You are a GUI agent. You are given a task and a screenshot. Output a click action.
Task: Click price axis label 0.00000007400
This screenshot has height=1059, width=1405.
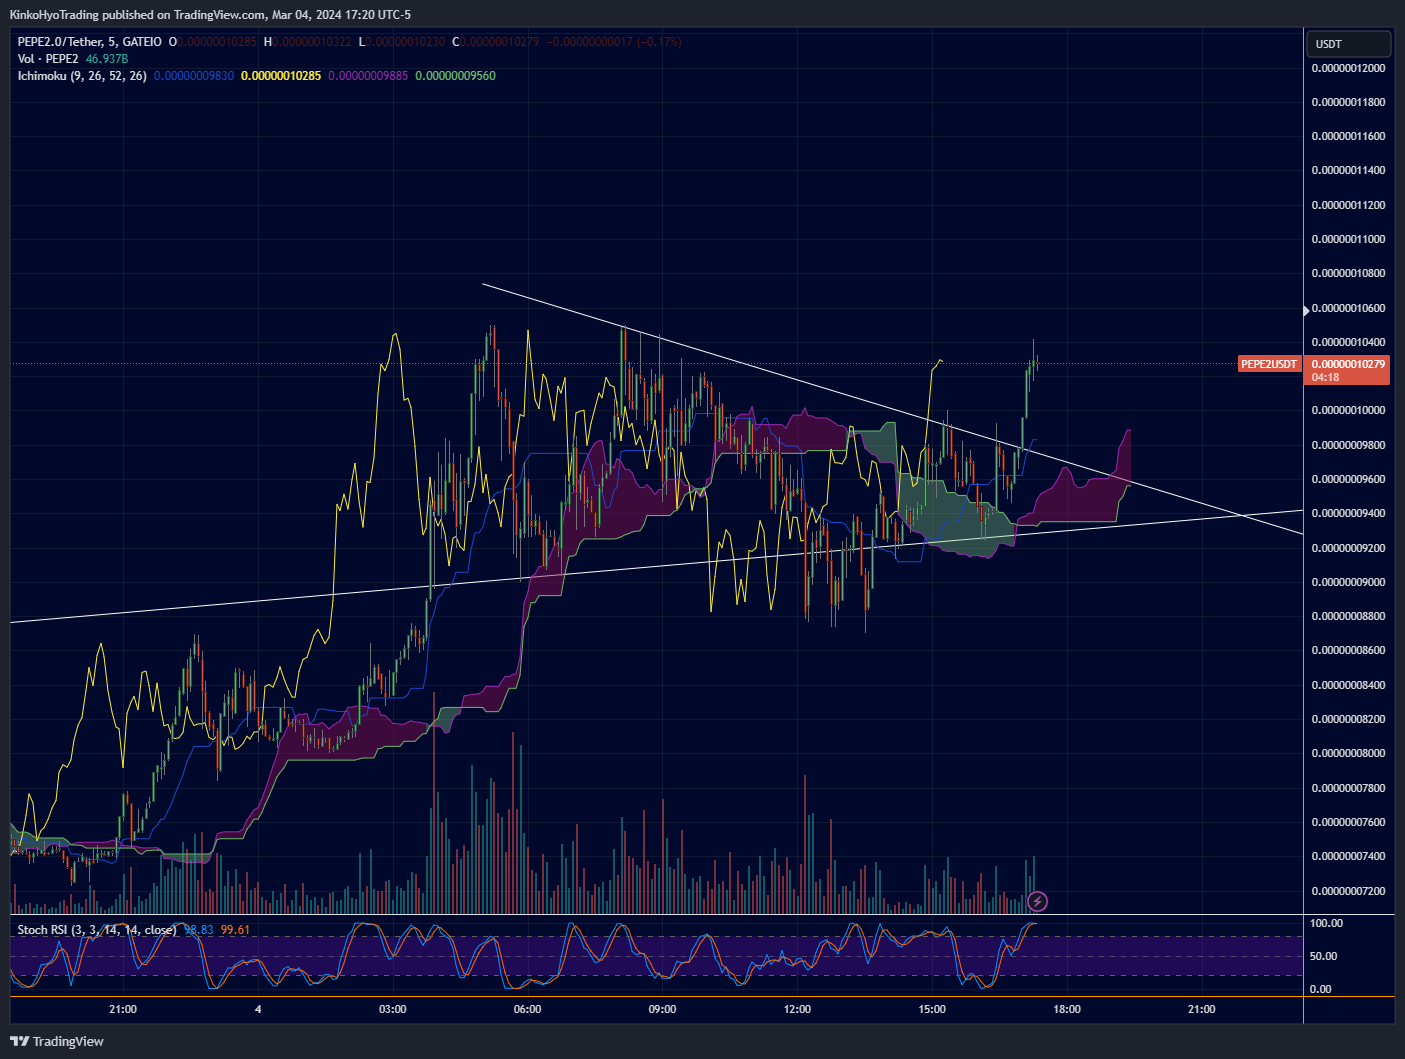pos(1348,856)
